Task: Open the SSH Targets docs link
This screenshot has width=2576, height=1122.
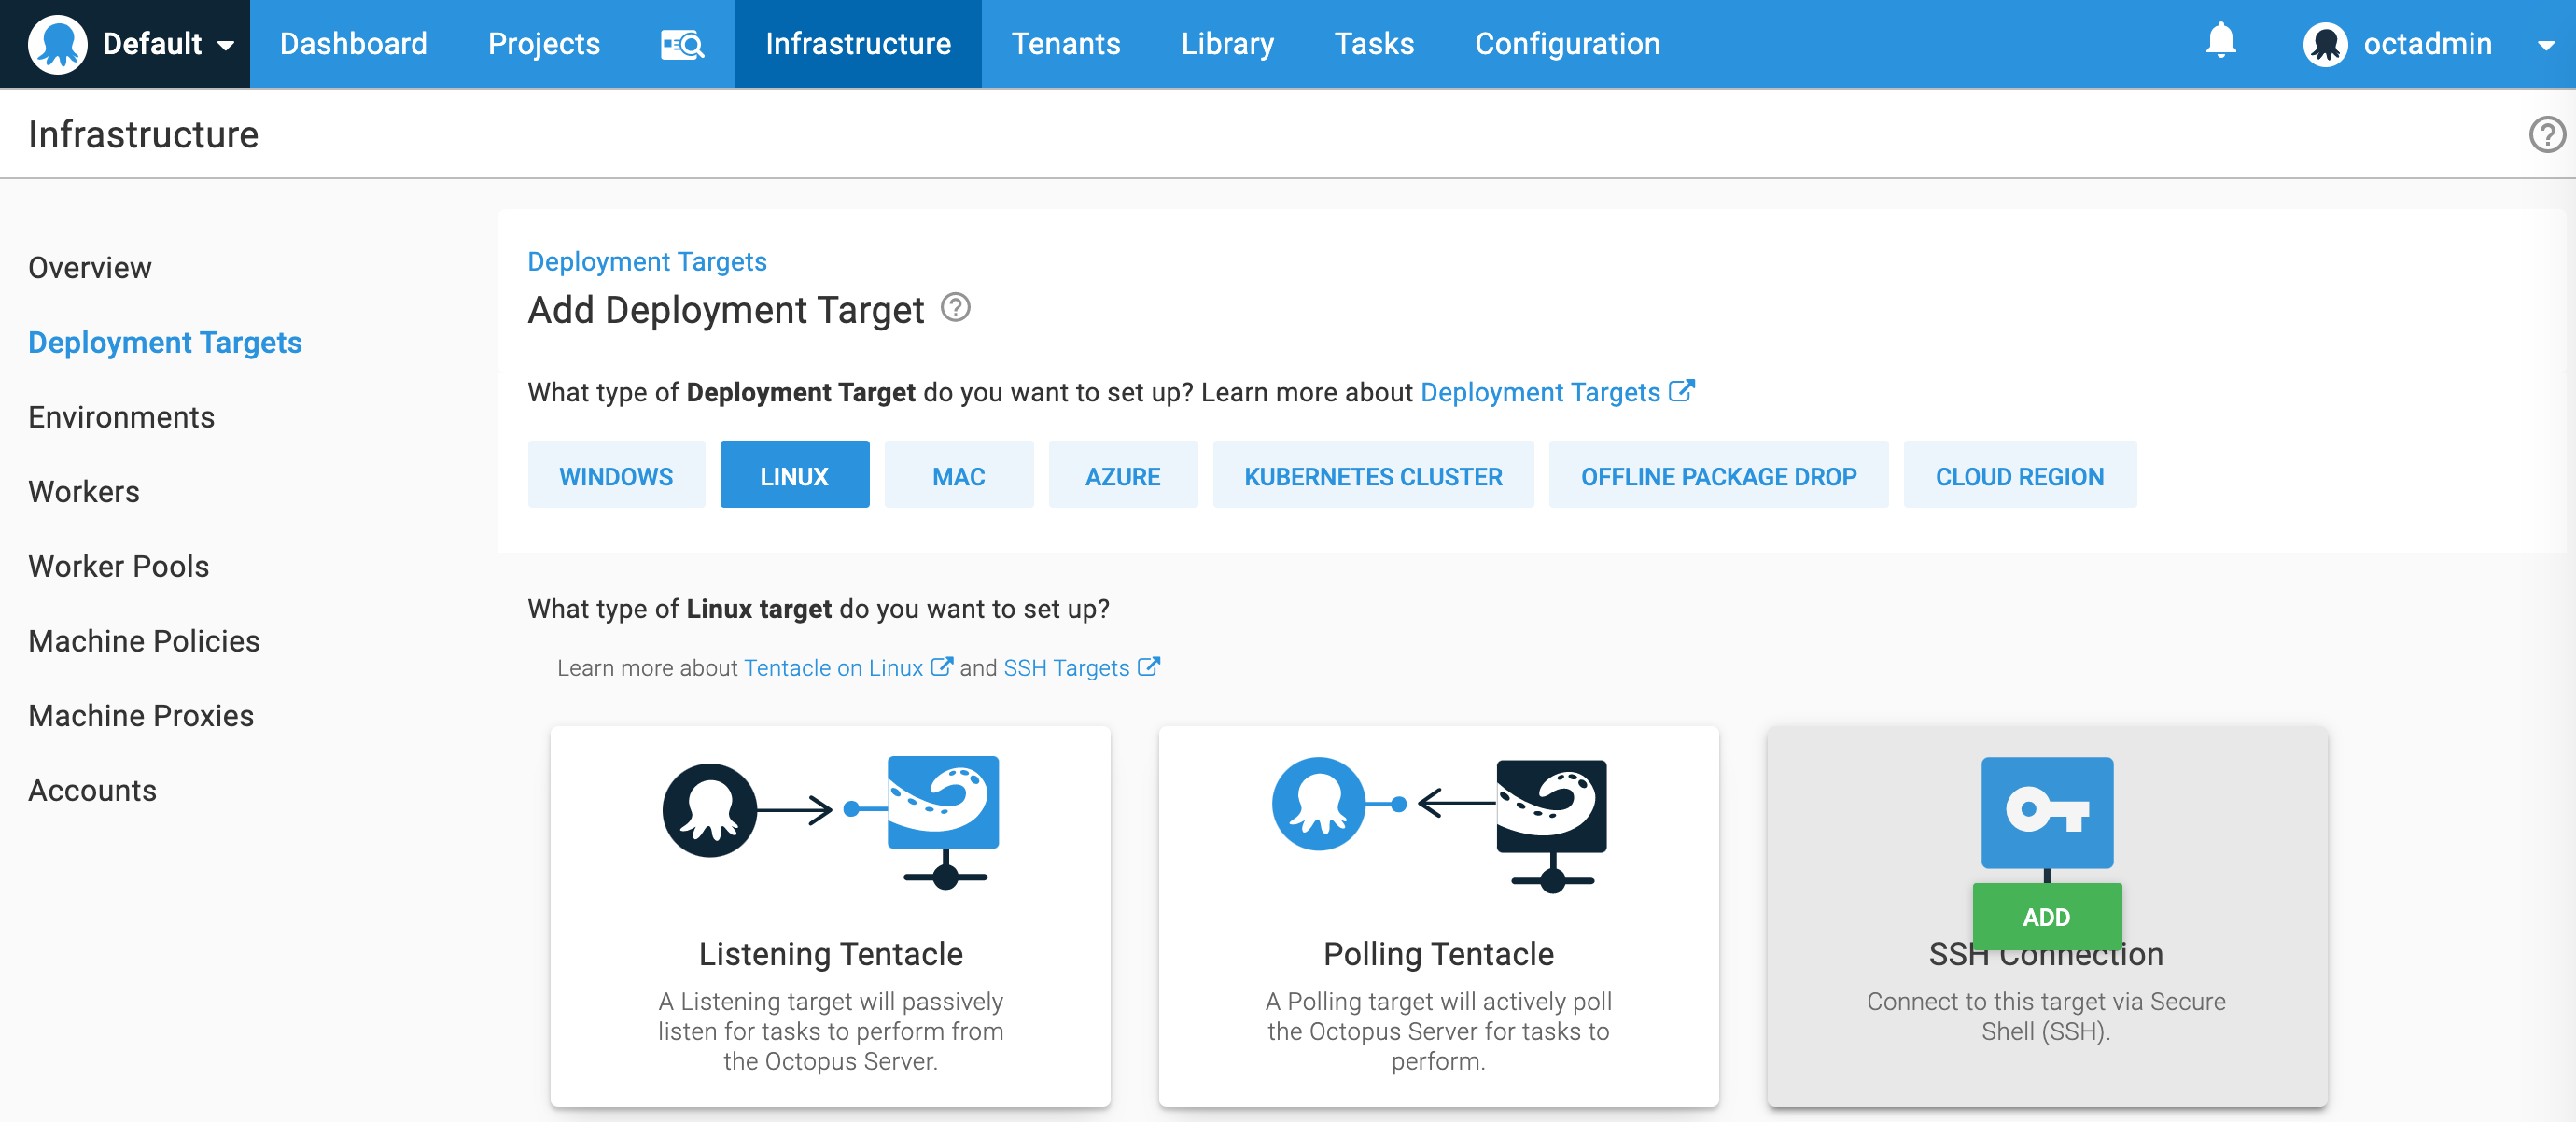Action: 1066,668
